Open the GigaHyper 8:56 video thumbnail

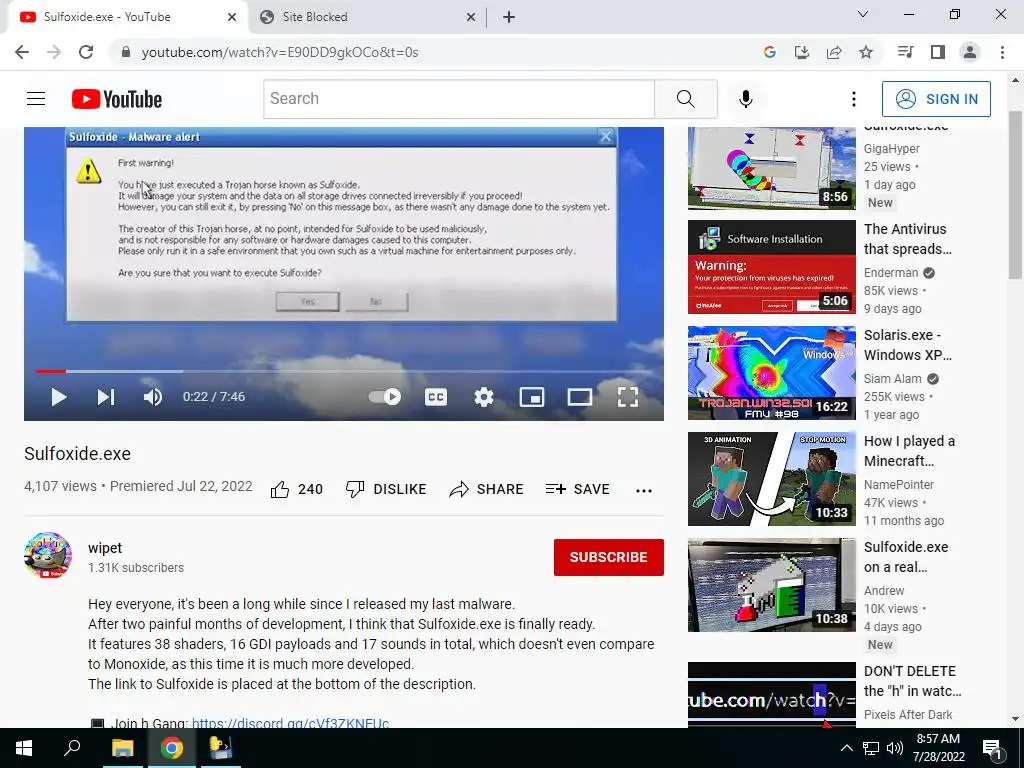coord(771,168)
